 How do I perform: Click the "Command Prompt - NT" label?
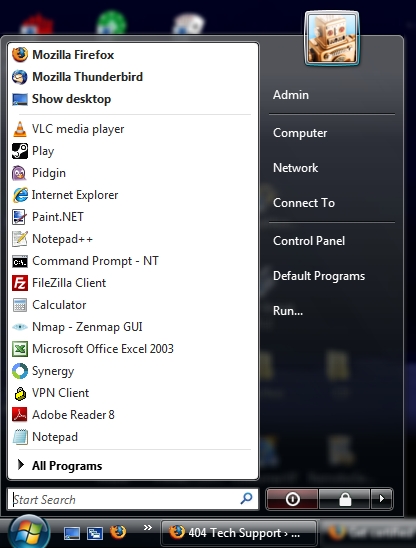(95, 261)
